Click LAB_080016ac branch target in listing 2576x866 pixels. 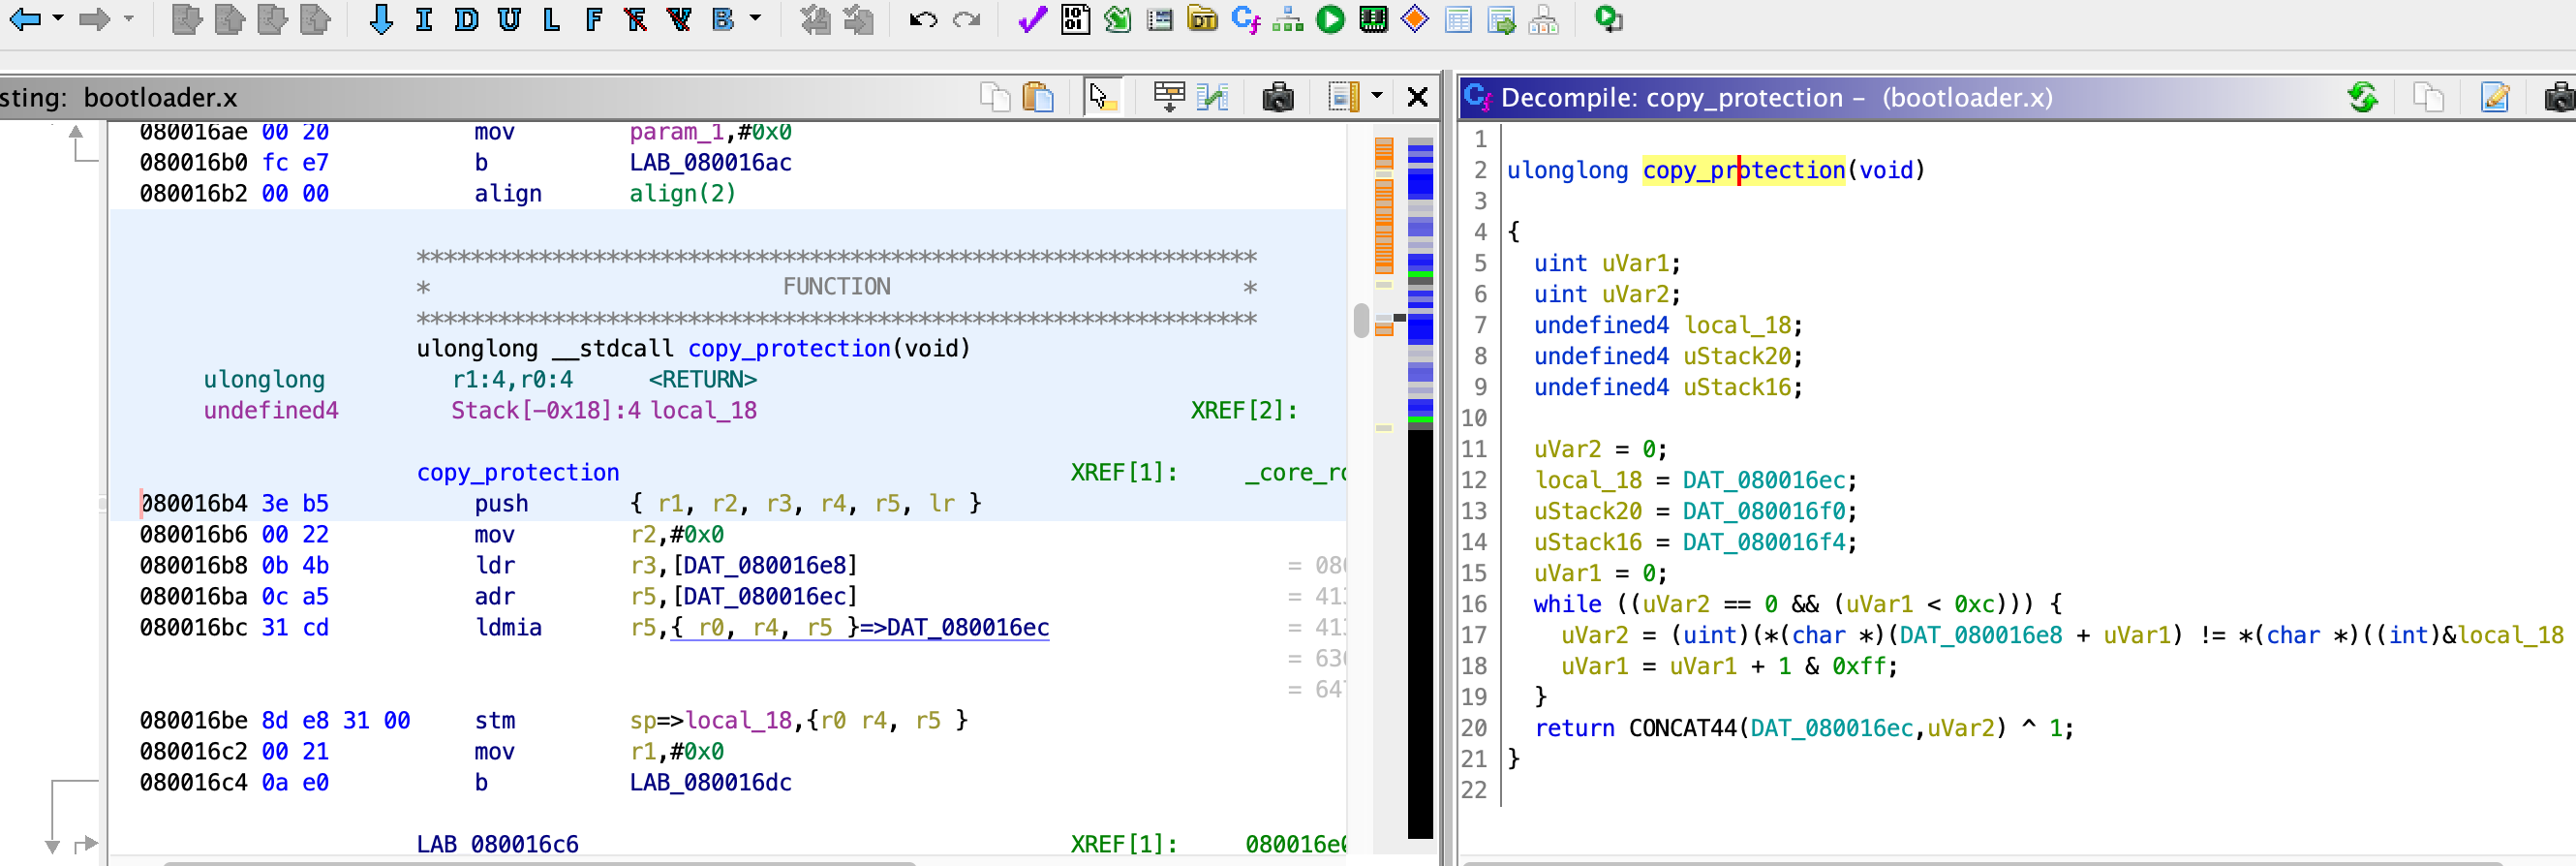click(x=710, y=162)
